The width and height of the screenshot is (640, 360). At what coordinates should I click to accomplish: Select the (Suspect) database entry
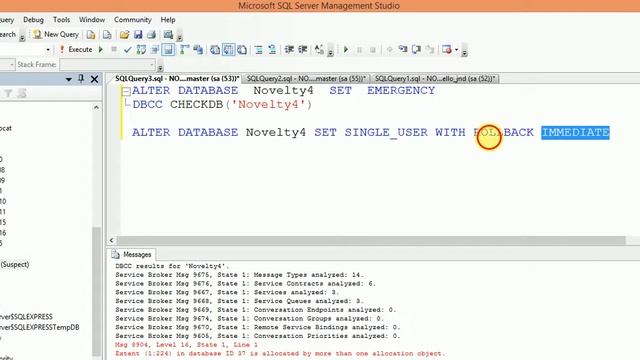tap(15, 264)
